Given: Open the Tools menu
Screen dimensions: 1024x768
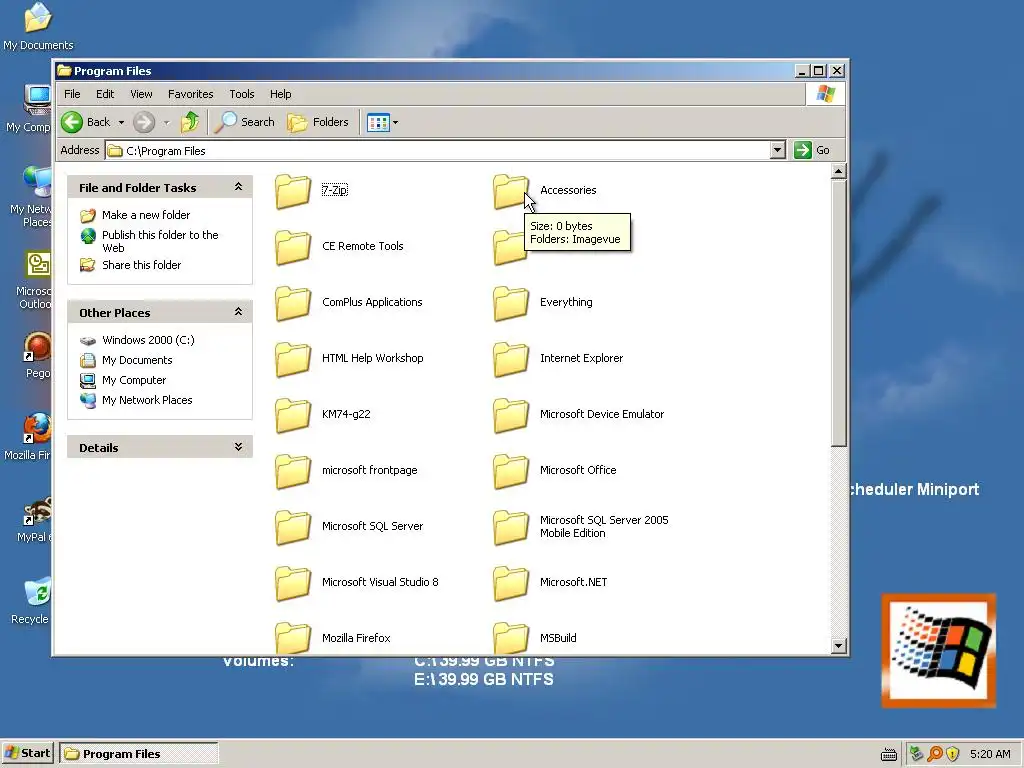Looking at the screenshot, I should click(242, 94).
